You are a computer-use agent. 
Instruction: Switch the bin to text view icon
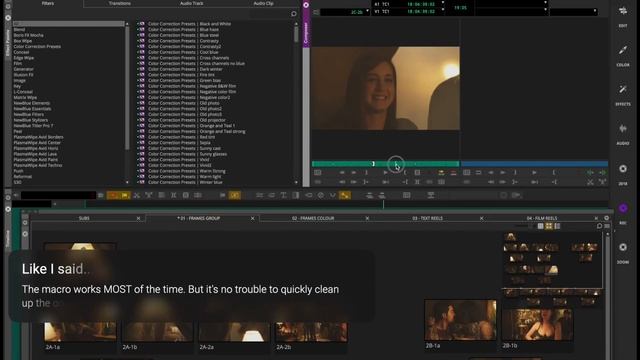tap(540, 226)
